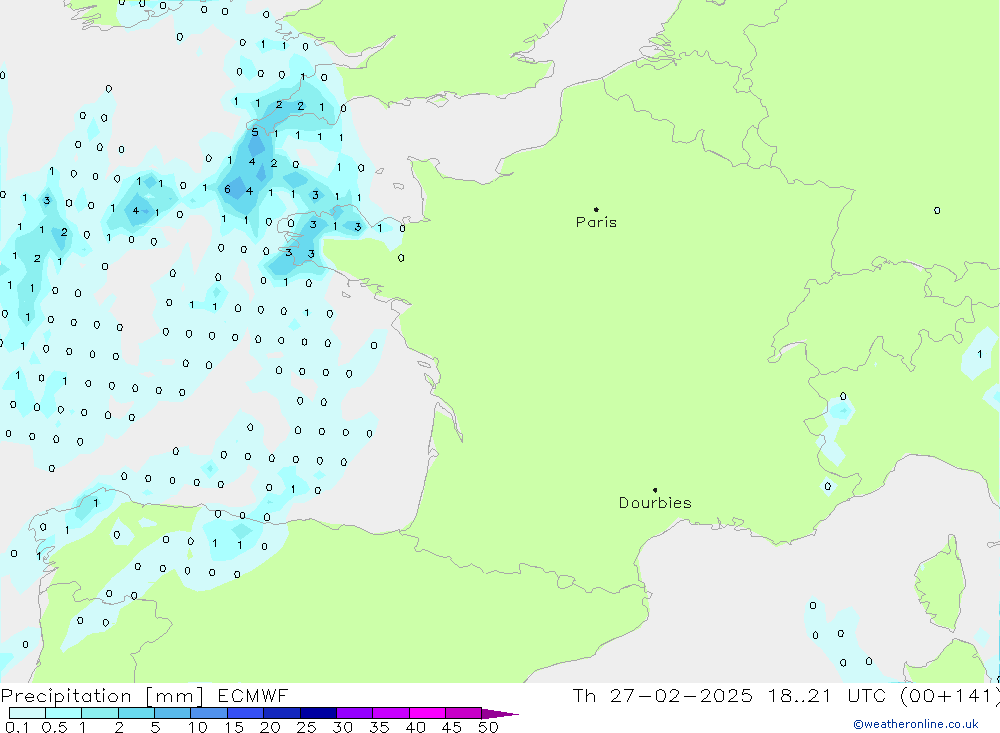
Task: Click the 'ECMWF' model label
Action: click(253, 696)
